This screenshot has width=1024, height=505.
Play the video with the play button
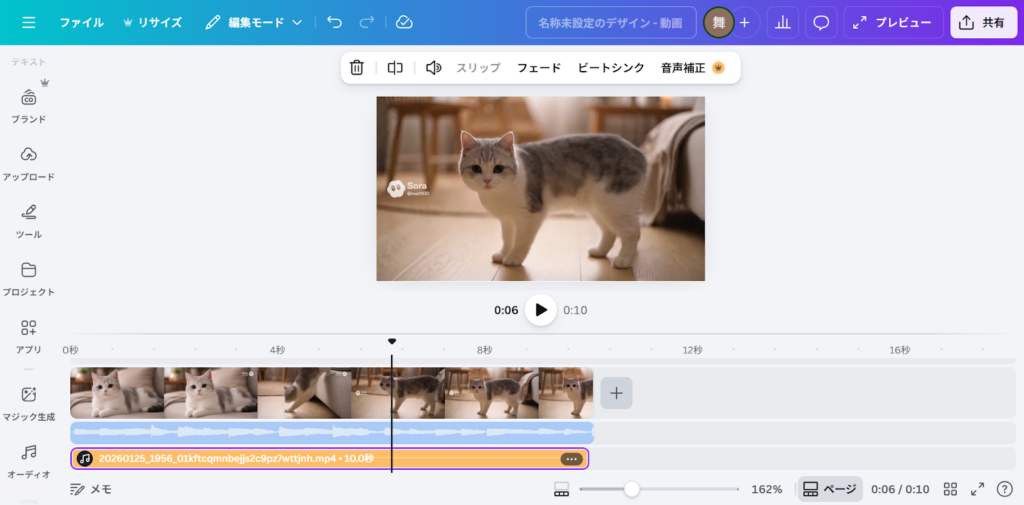541,310
